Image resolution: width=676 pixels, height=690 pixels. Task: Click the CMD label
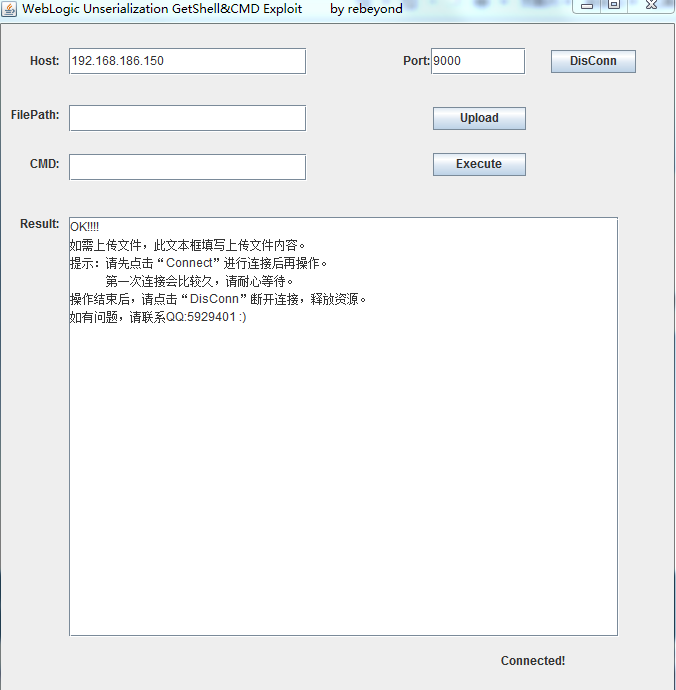pyautogui.click(x=44, y=164)
